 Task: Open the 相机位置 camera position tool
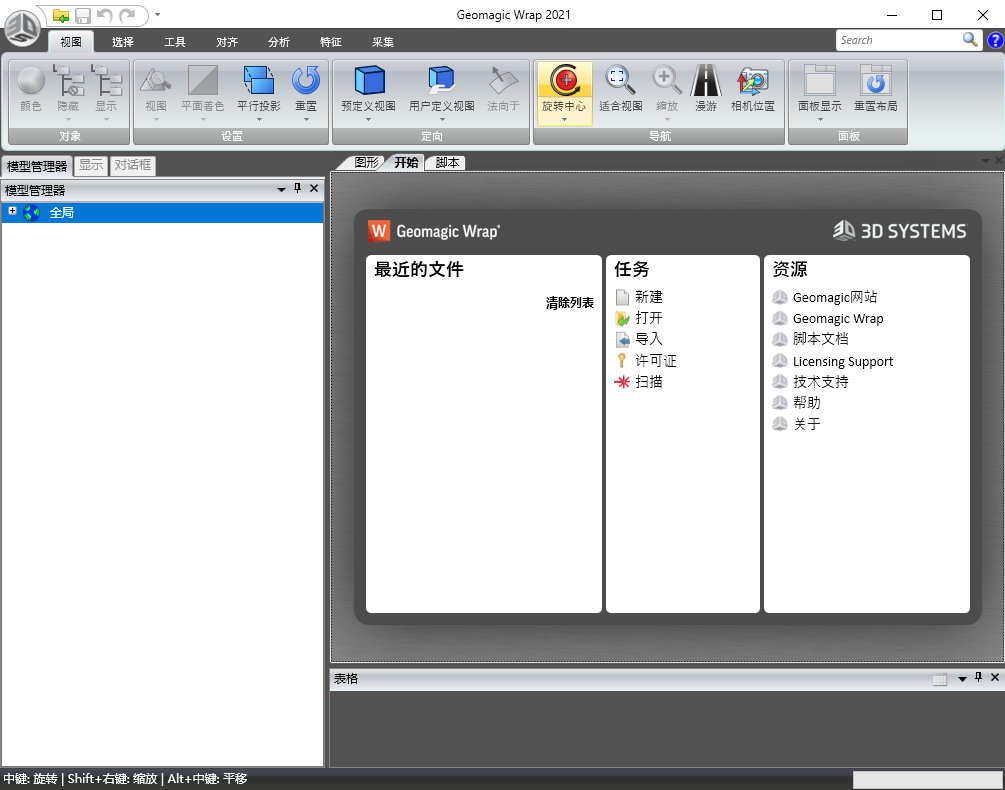752,80
